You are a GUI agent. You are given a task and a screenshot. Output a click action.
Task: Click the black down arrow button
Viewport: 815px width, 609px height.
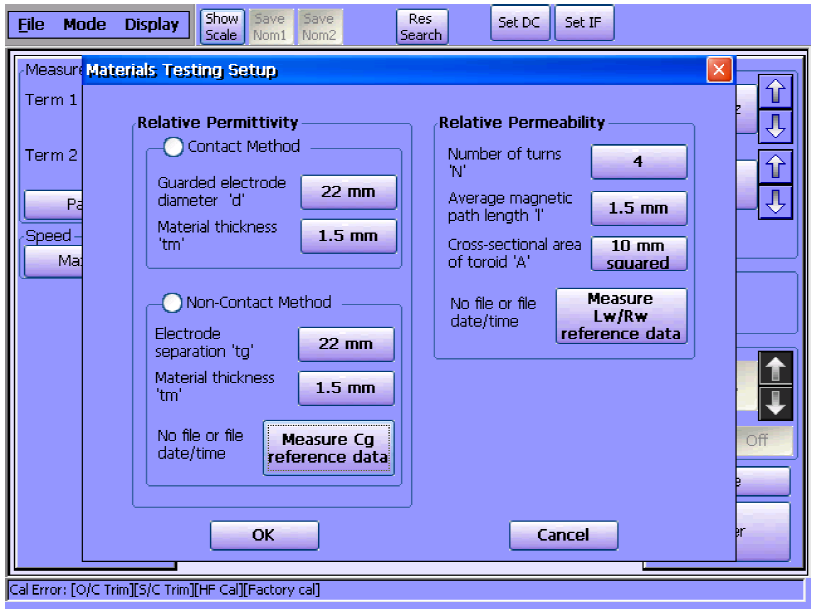tap(776, 403)
